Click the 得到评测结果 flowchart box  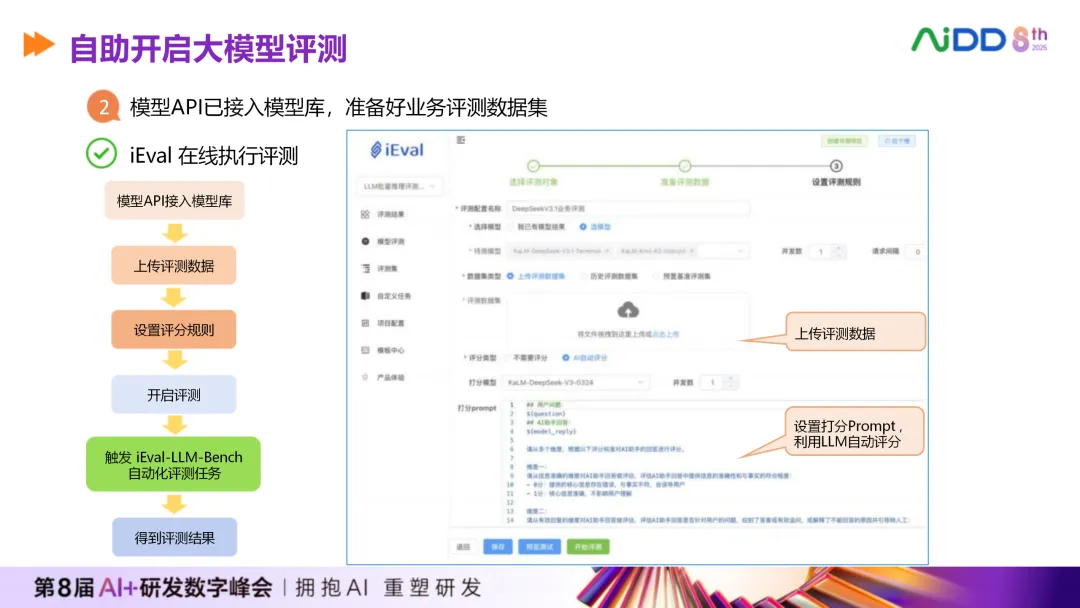(x=174, y=537)
